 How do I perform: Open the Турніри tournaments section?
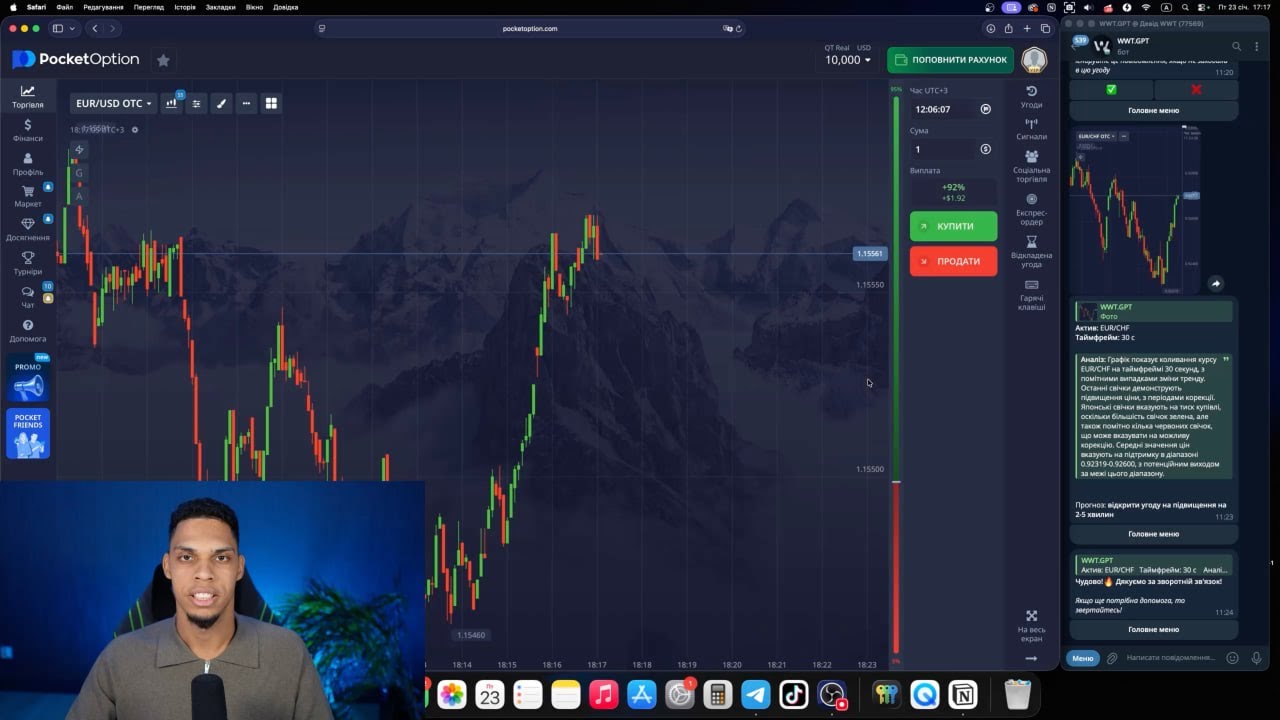(28, 263)
